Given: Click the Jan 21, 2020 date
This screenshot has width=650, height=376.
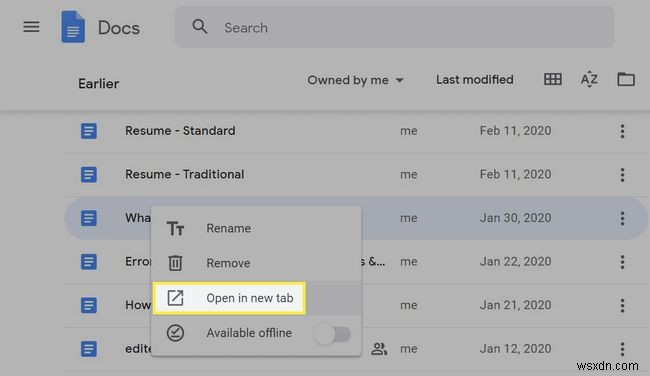Looking at the screenshot, I should [x=515, y=306].
